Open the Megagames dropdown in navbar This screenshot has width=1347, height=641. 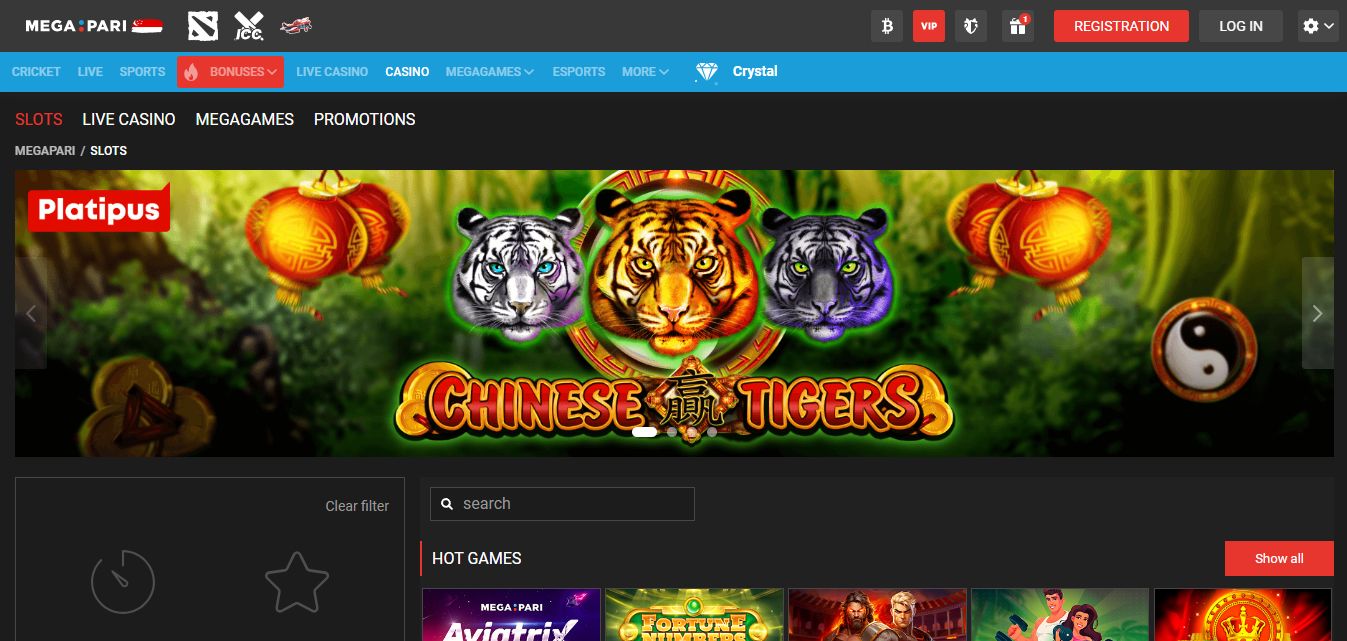point(489,72)
